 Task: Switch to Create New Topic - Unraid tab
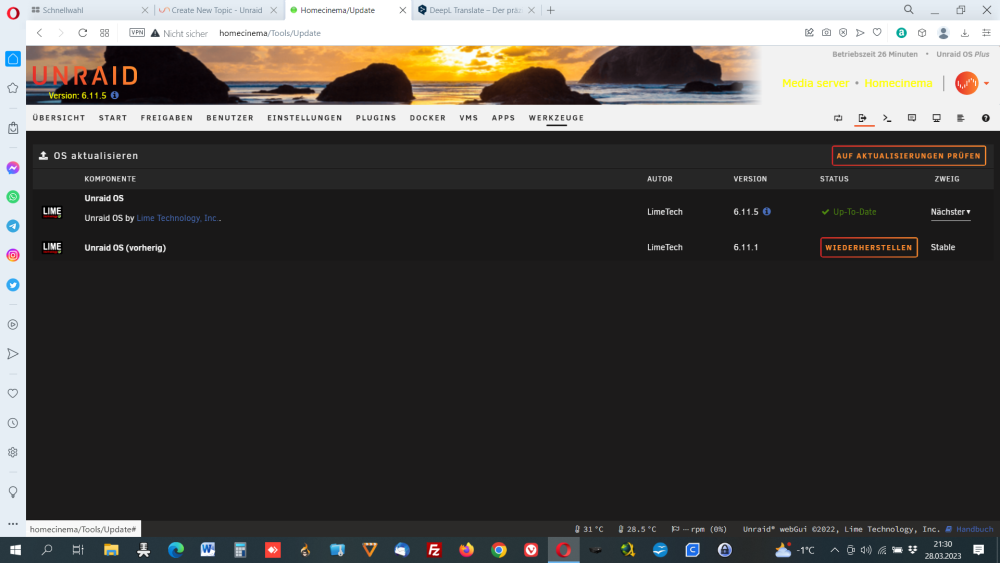click(x=217, y=10)
